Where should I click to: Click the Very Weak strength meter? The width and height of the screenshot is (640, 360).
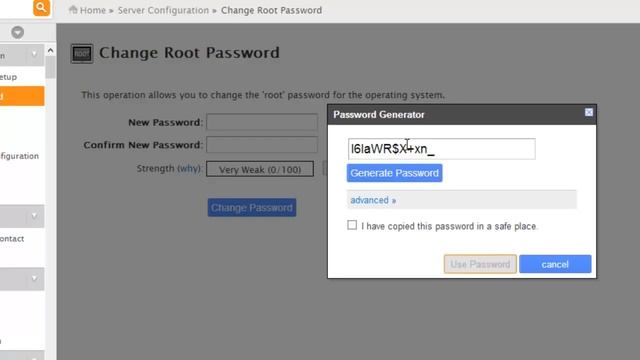point(260,169)
